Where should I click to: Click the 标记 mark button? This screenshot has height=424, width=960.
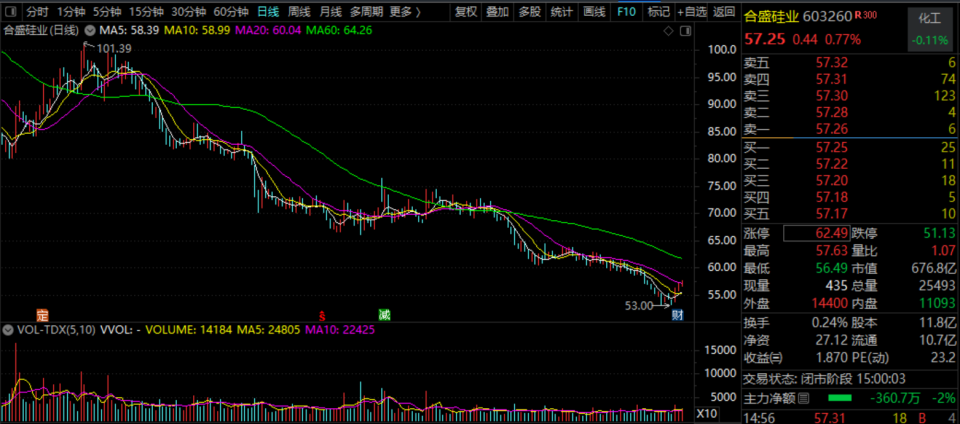(659, 11)
